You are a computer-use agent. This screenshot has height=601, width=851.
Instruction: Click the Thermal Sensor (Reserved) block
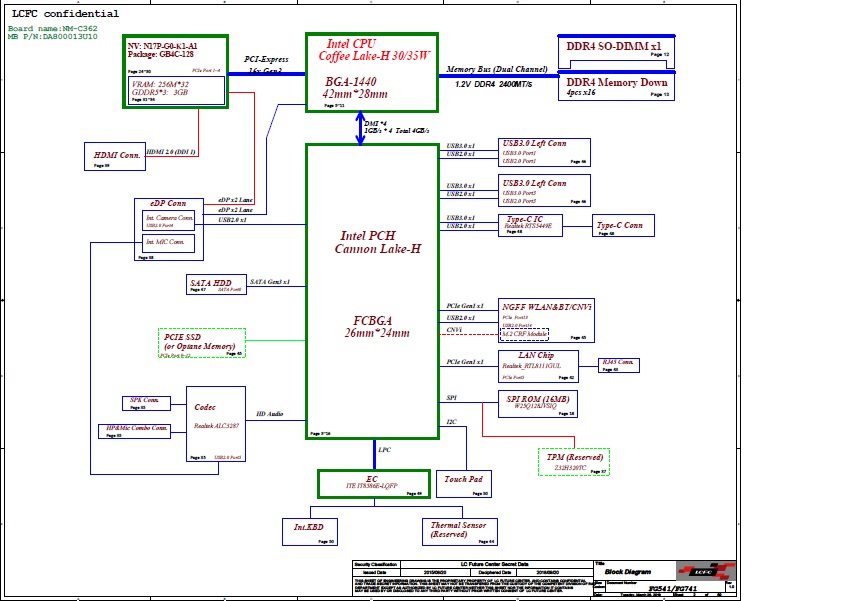tap(460, 532)
